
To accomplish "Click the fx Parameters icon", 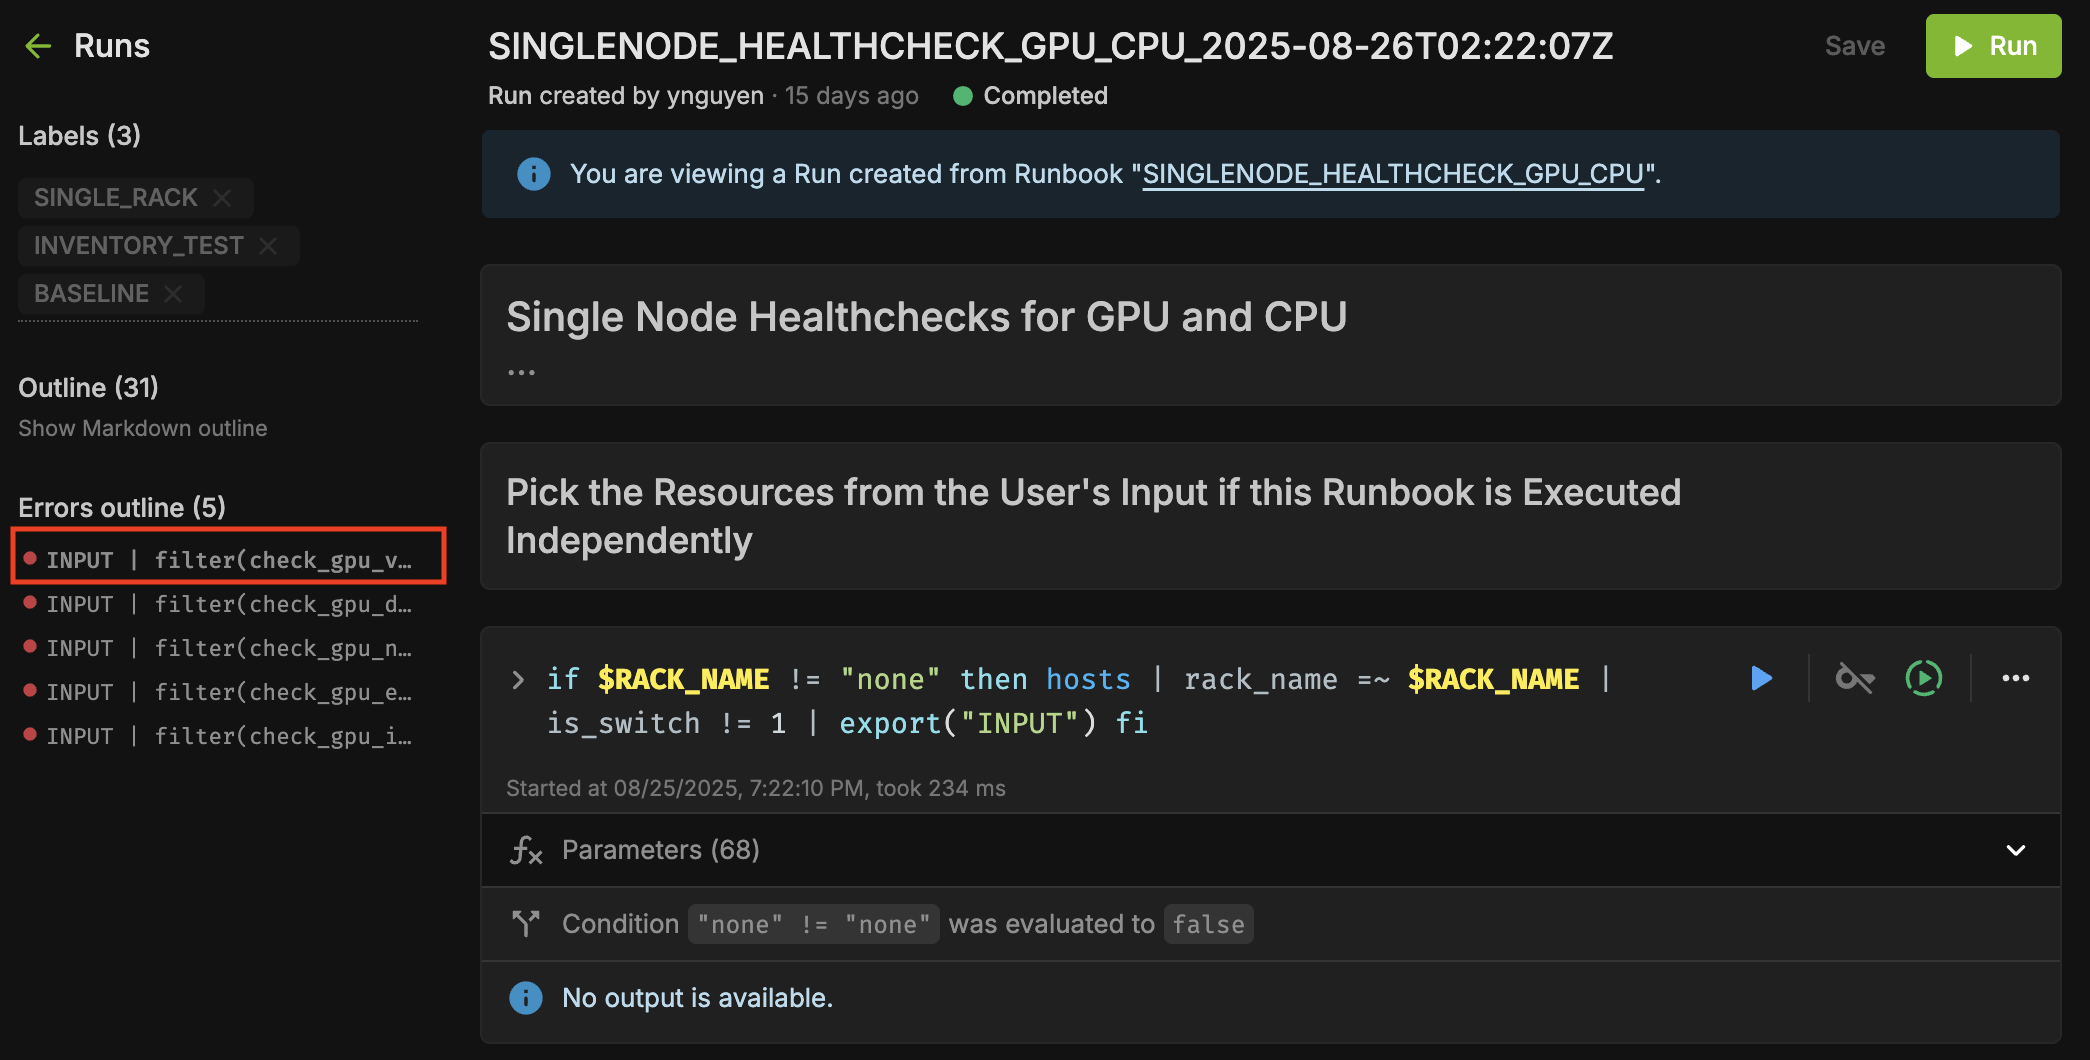I will coord(527,850).
